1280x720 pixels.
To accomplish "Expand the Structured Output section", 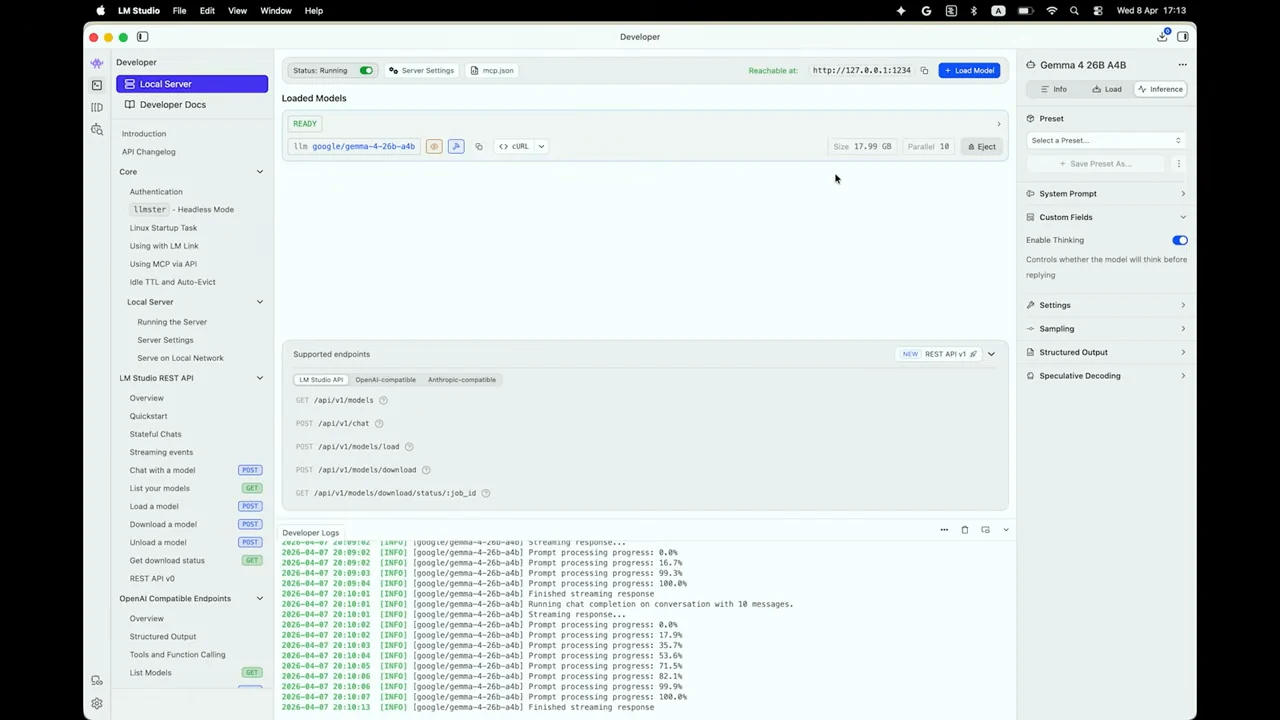I will click(1106, 352).
